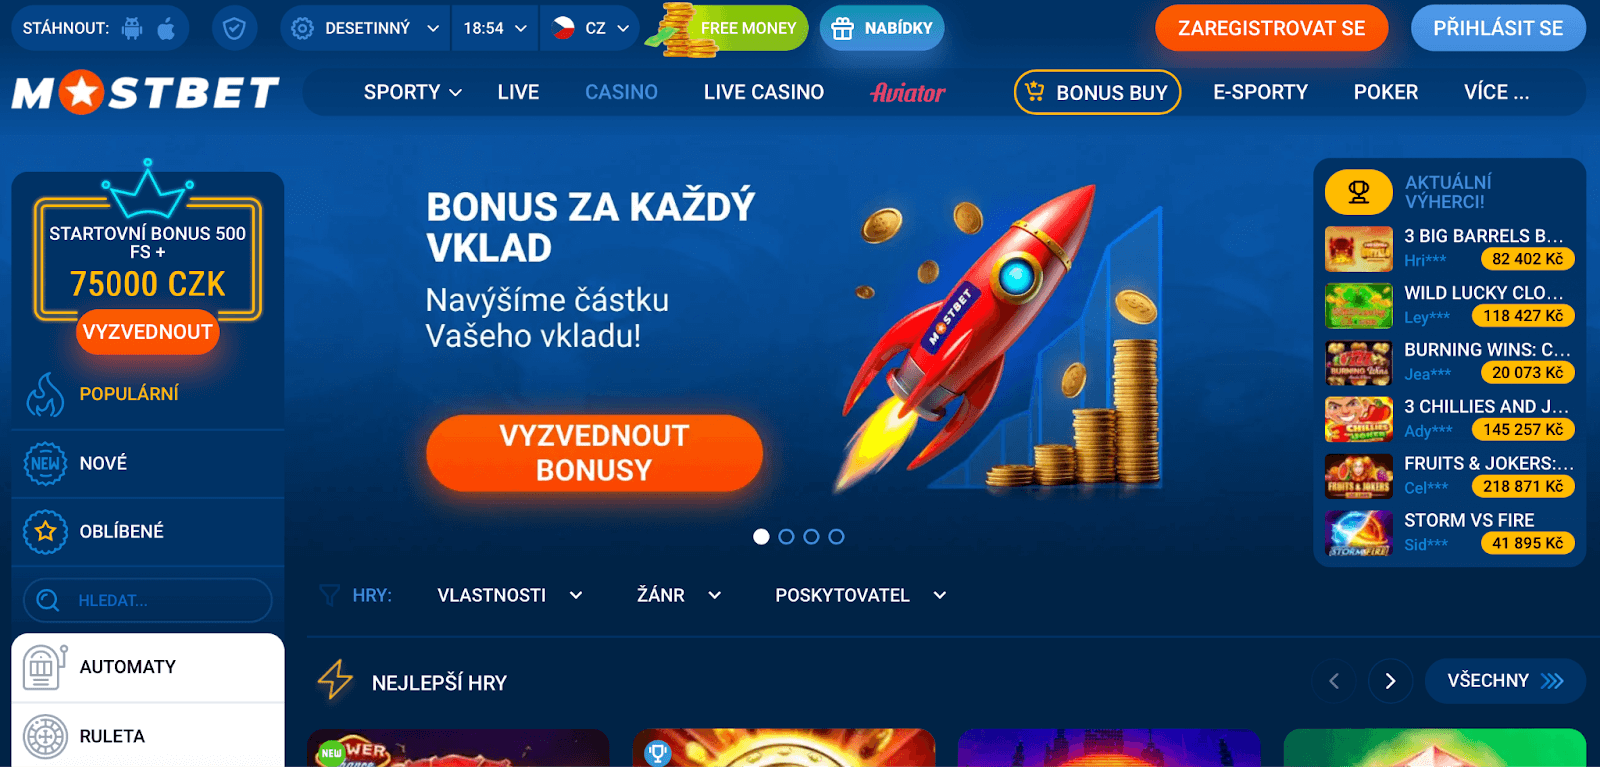The image size is (1600, 767).
Task: Select the Oblíbené star icon
Action: coord(45,532)
